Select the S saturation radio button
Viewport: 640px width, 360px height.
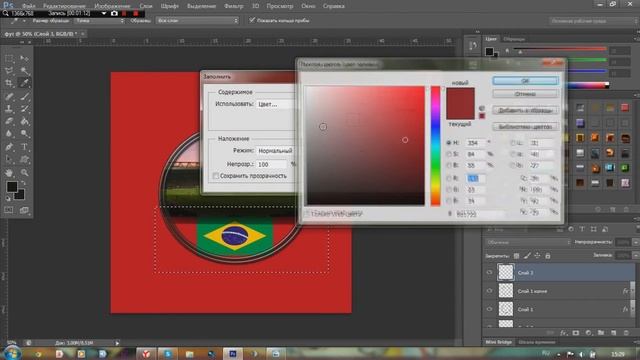[x=449, y=154]
